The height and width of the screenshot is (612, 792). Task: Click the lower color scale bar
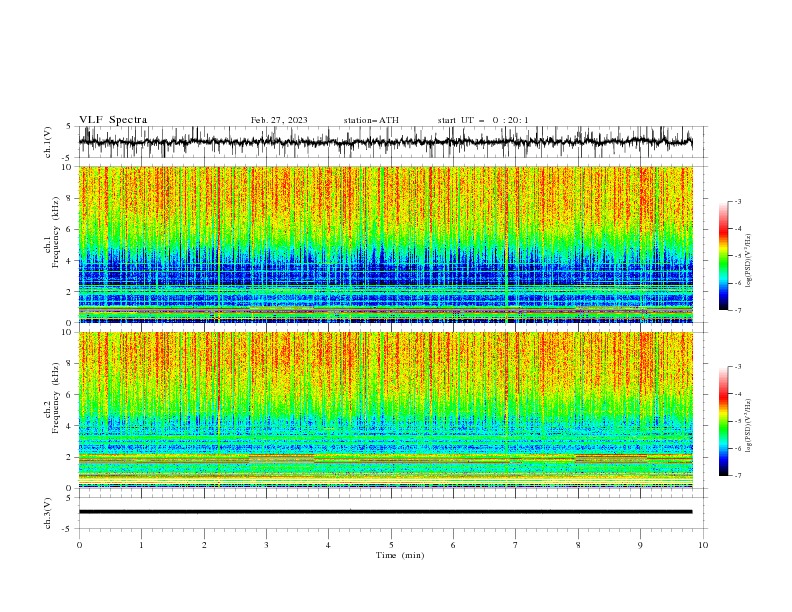click(x=723, y=421)
